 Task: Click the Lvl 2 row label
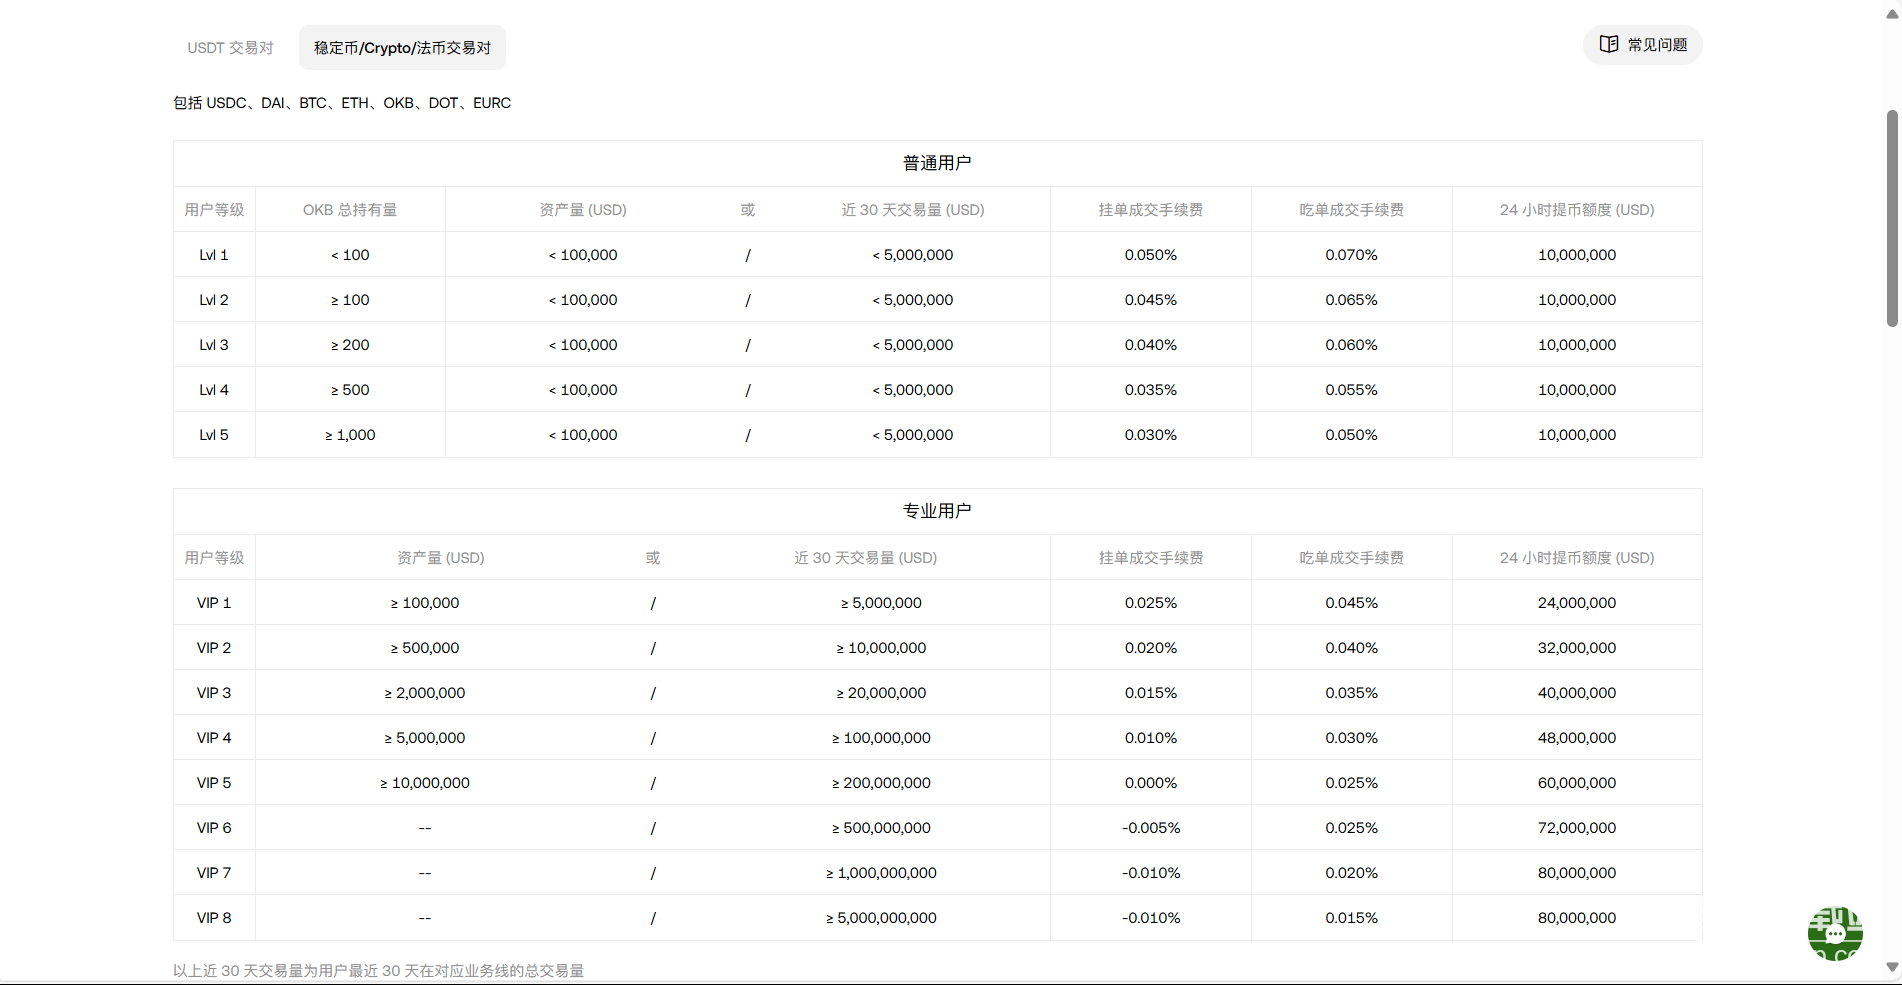pos(214,300)
